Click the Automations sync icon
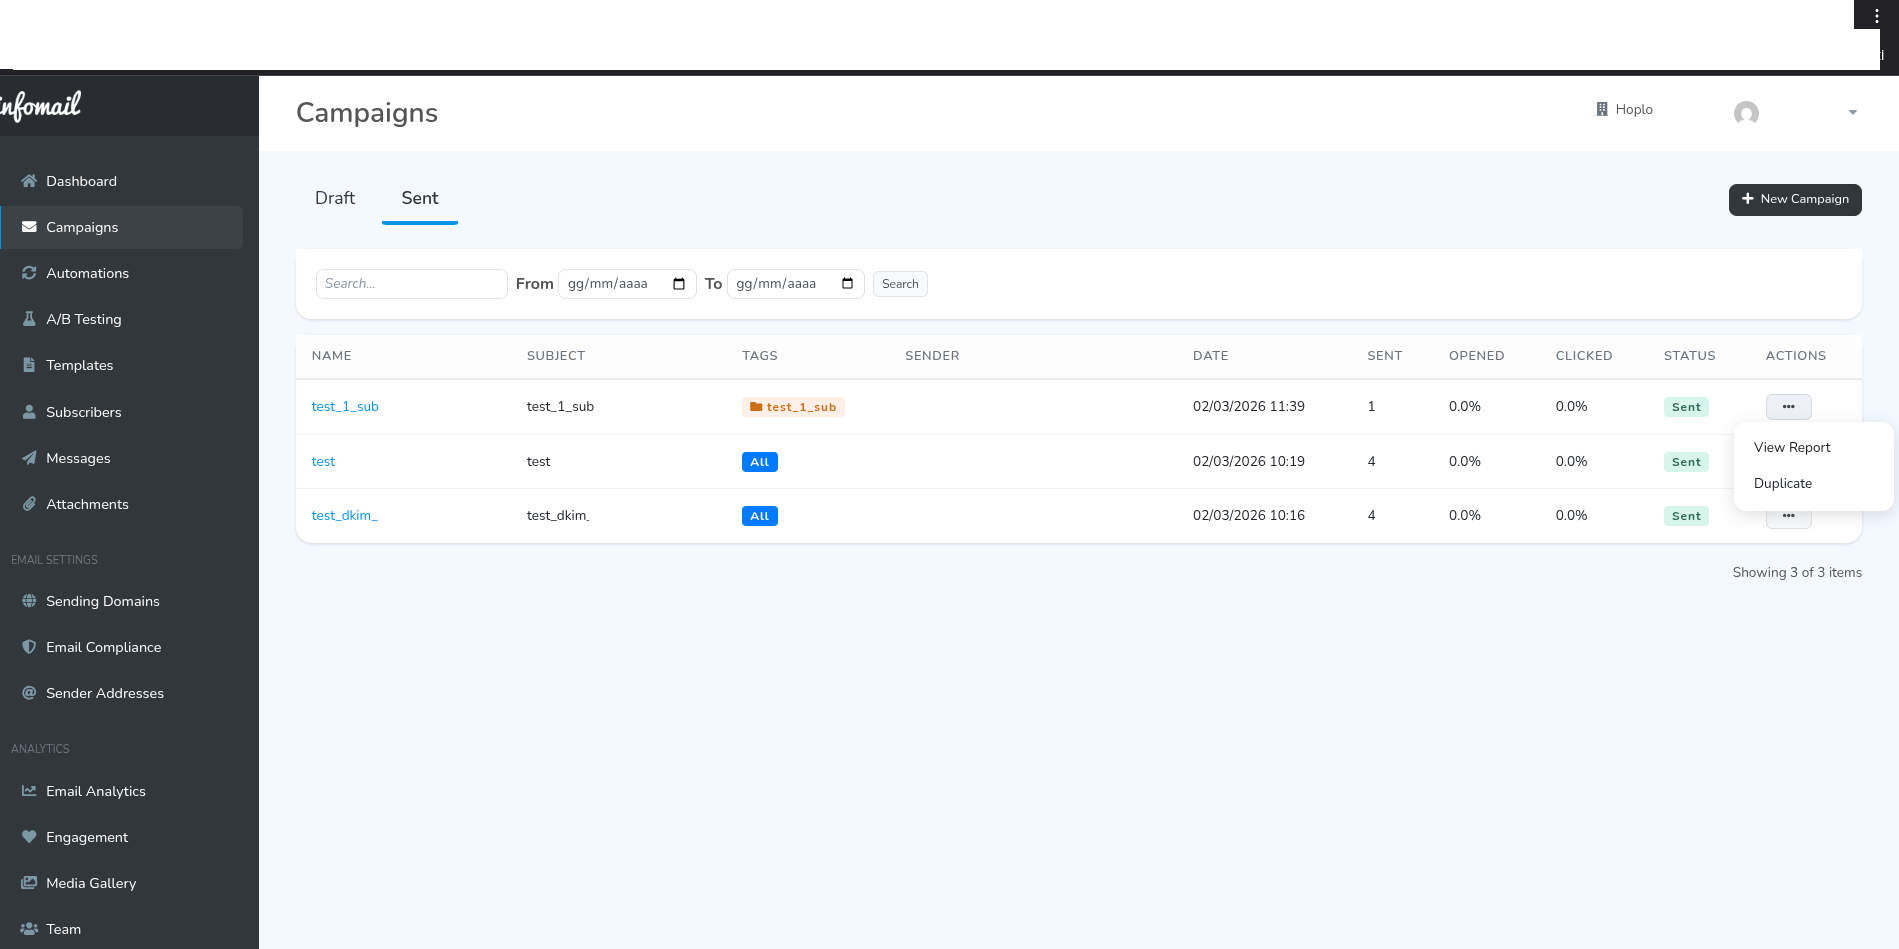Viewport: 1899px width, 949px height. coord(29,273)
